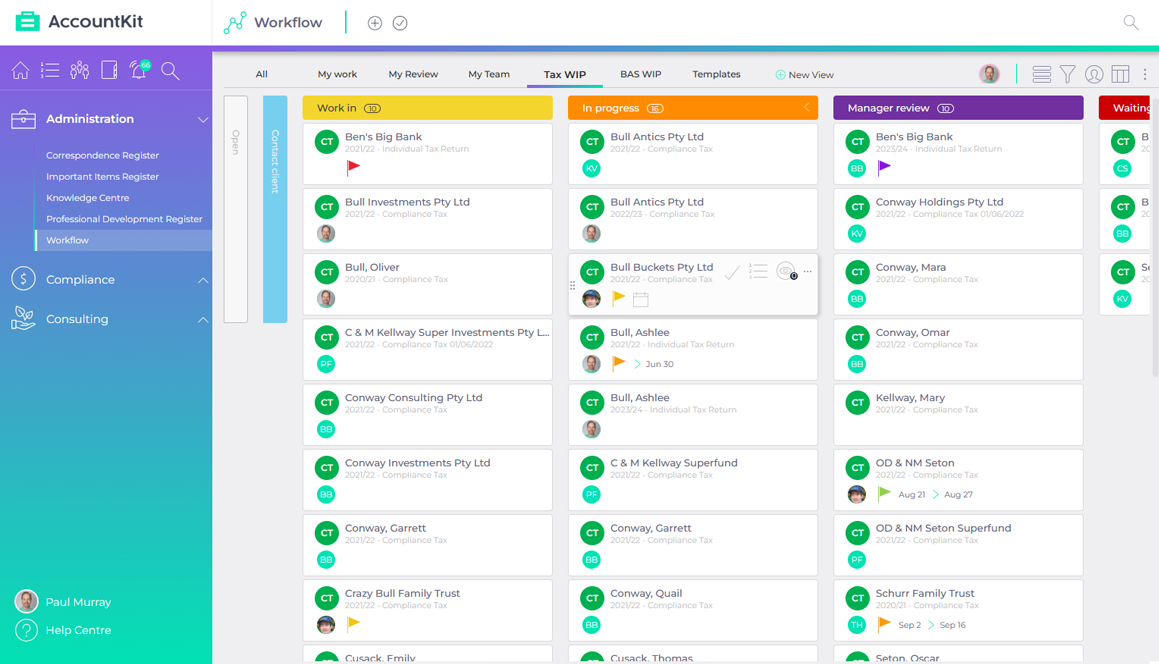The height and width of the screenshot is (664, 1159).
Task: Open Conway Holdings Pty Ltd card
Action: pos(958,219)
